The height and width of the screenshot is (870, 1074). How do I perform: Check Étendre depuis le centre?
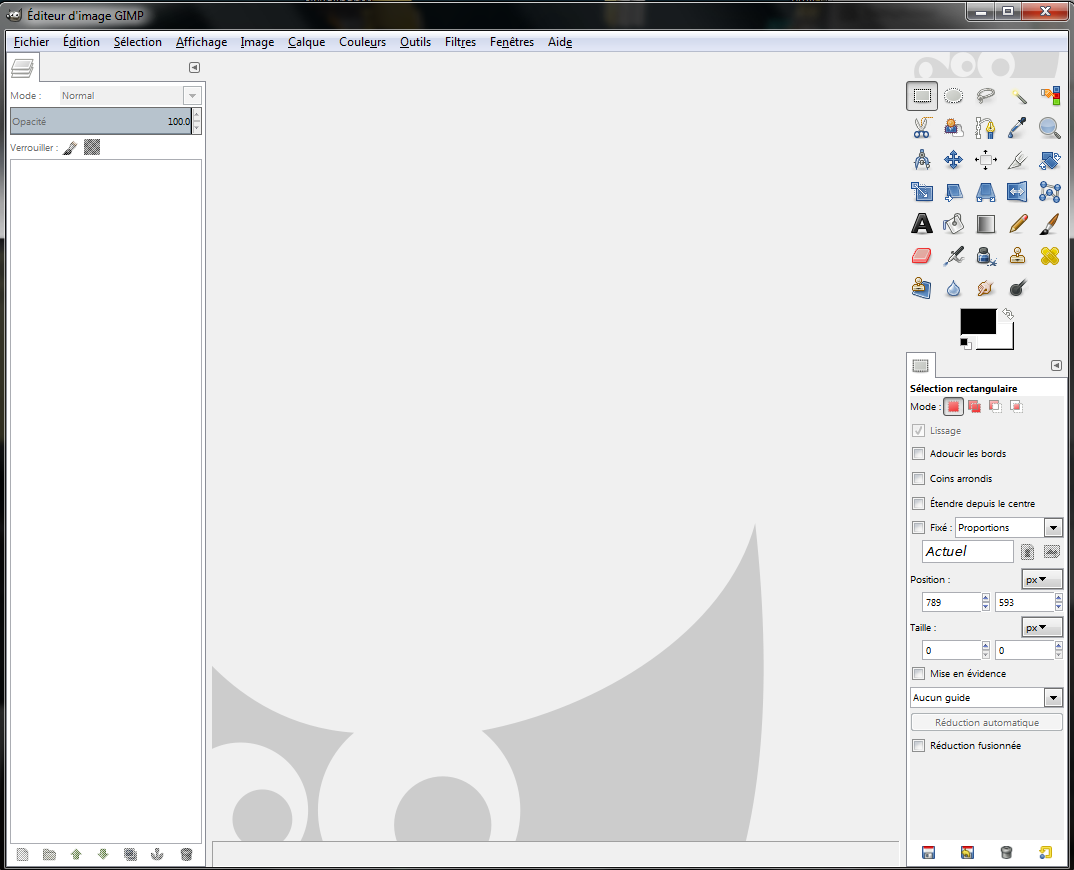(919, 504)
